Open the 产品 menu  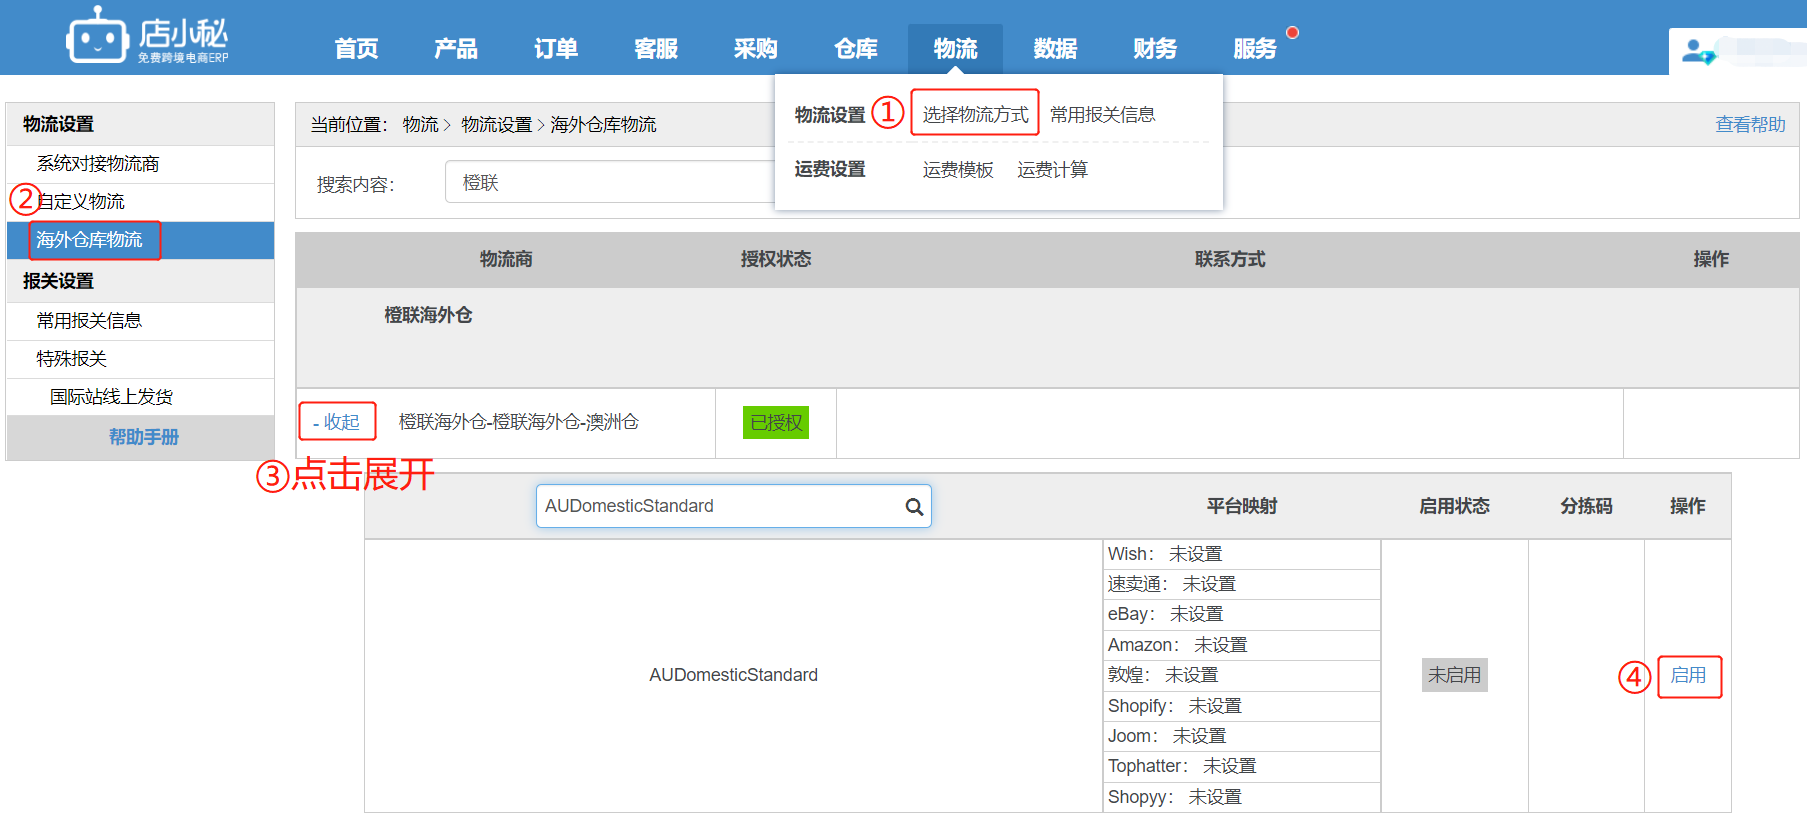tap(456, 49)
